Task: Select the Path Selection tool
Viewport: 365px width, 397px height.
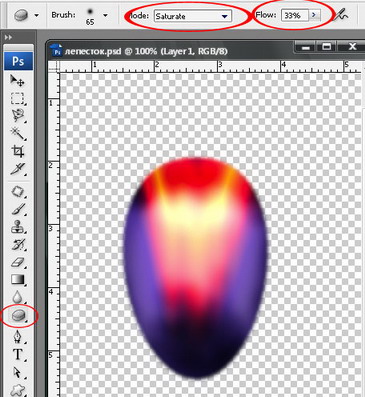Action: pos(17,372)
